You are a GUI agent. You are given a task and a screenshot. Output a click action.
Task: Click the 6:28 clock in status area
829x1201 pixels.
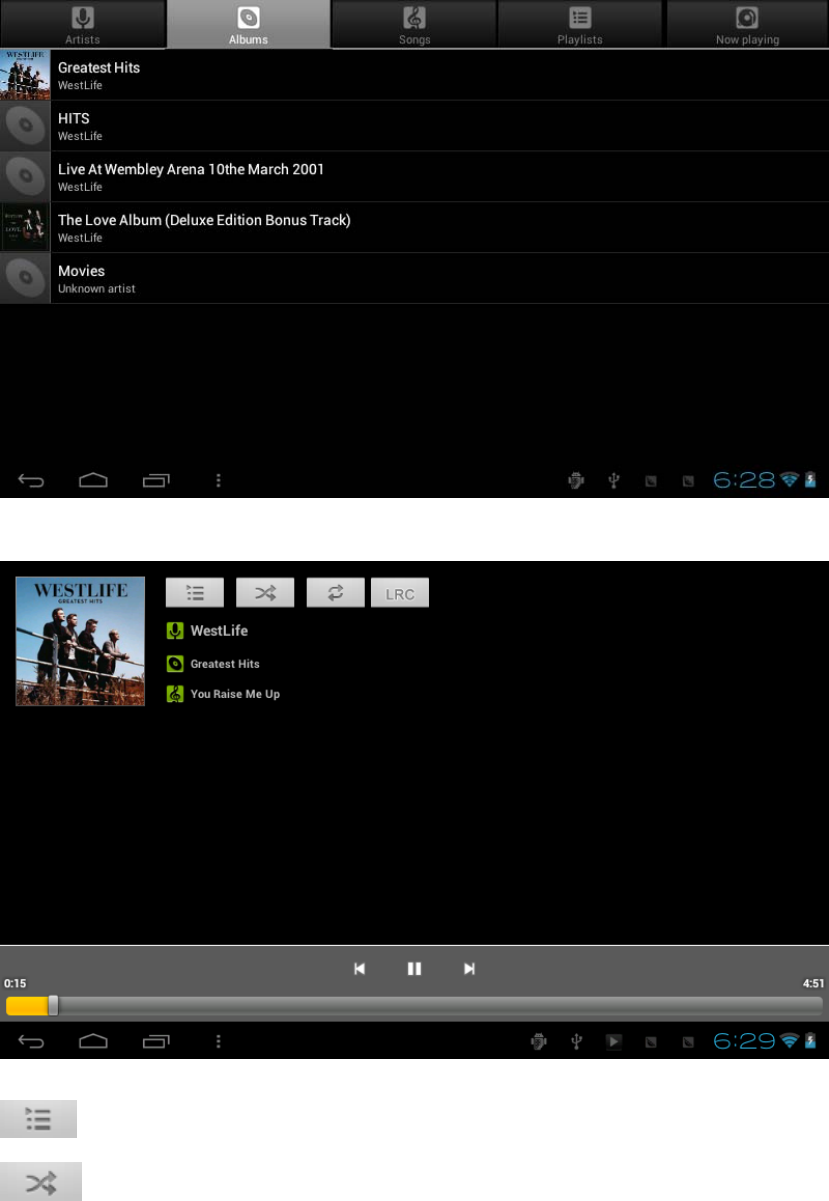click(744, 480)
